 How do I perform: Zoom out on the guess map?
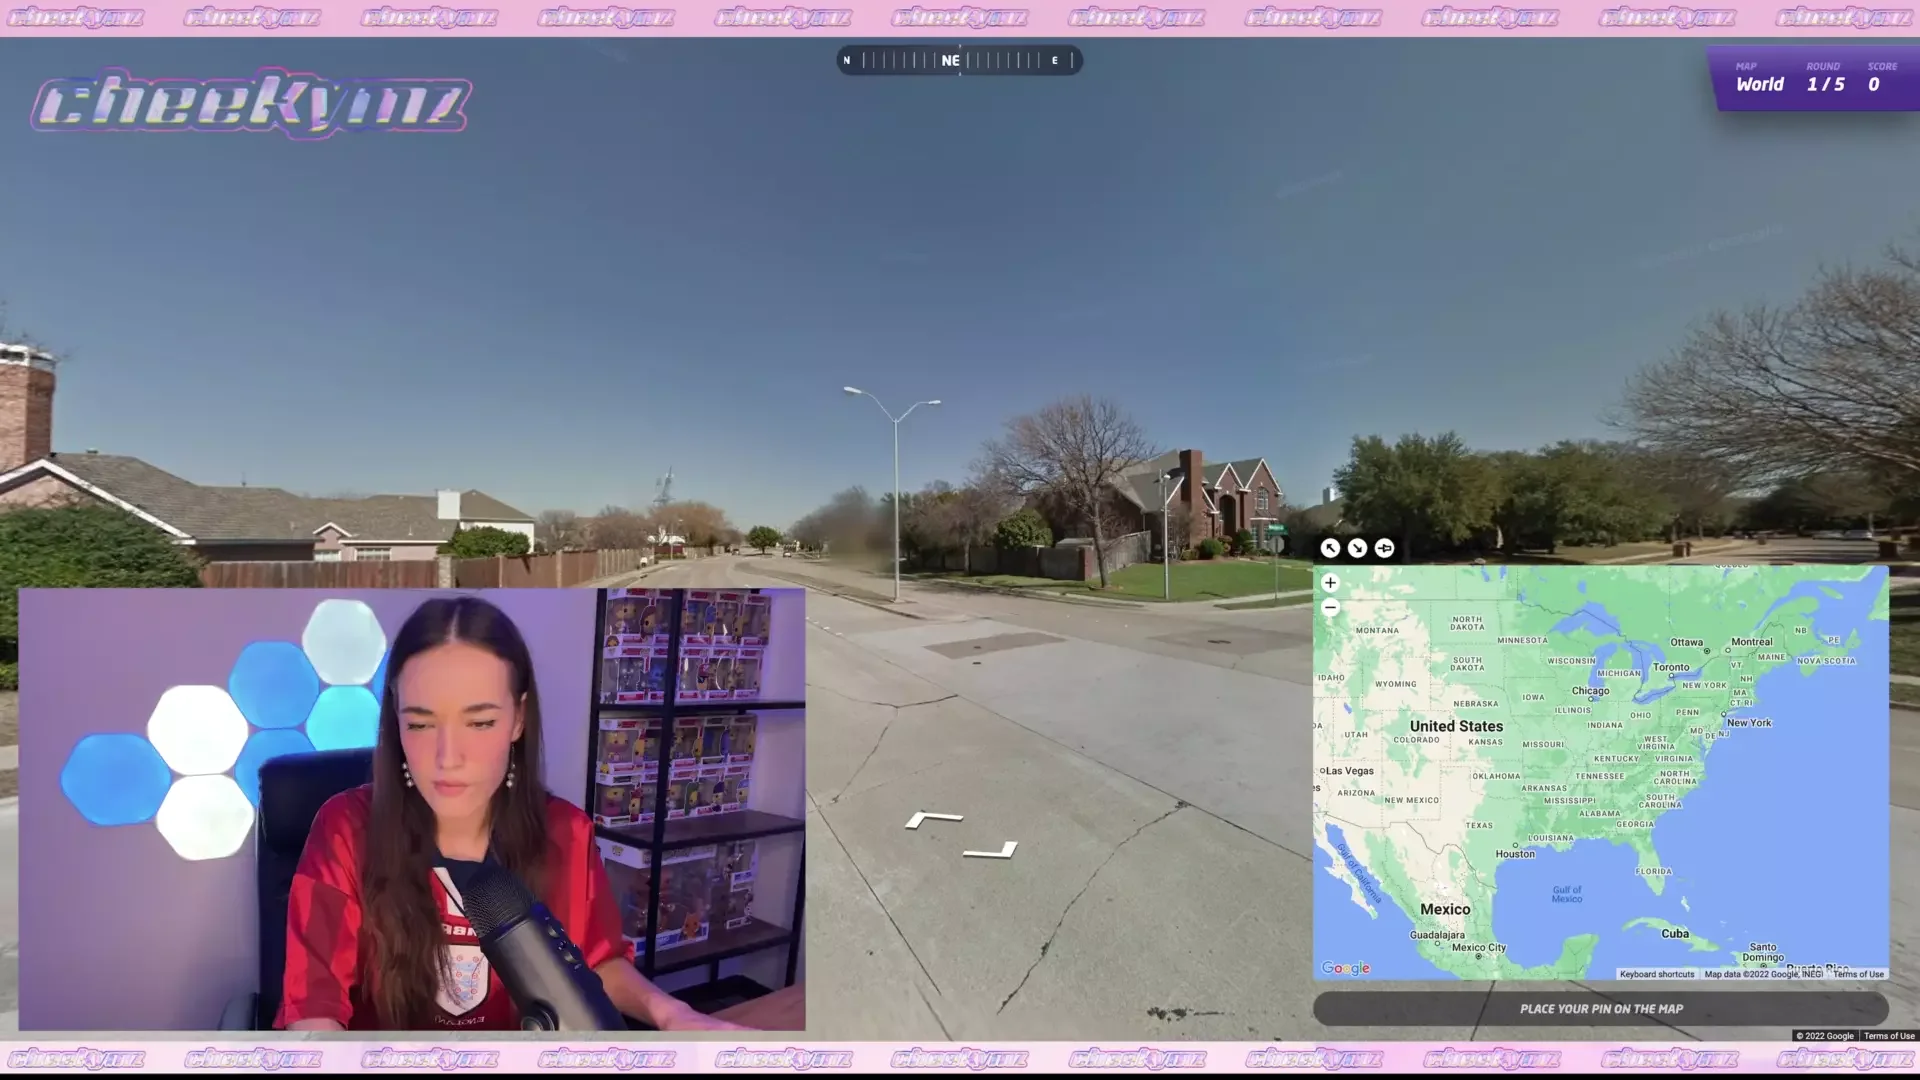coord(1330,607)
